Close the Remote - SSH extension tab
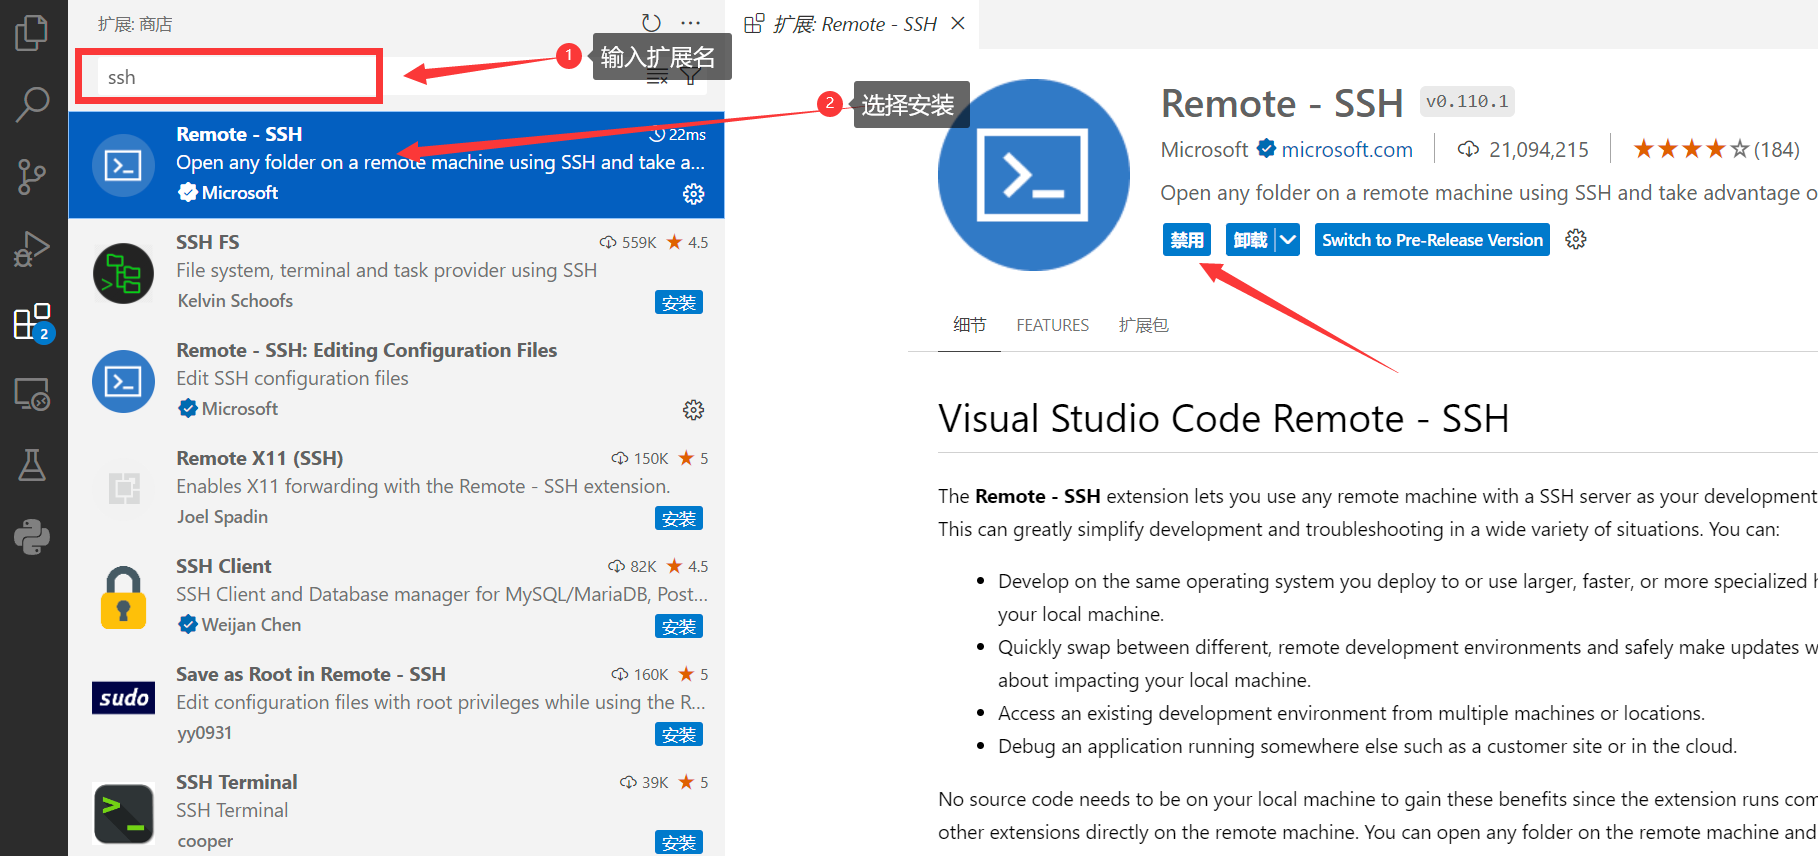Screen dimensions: 1818x856 [958, 23]
